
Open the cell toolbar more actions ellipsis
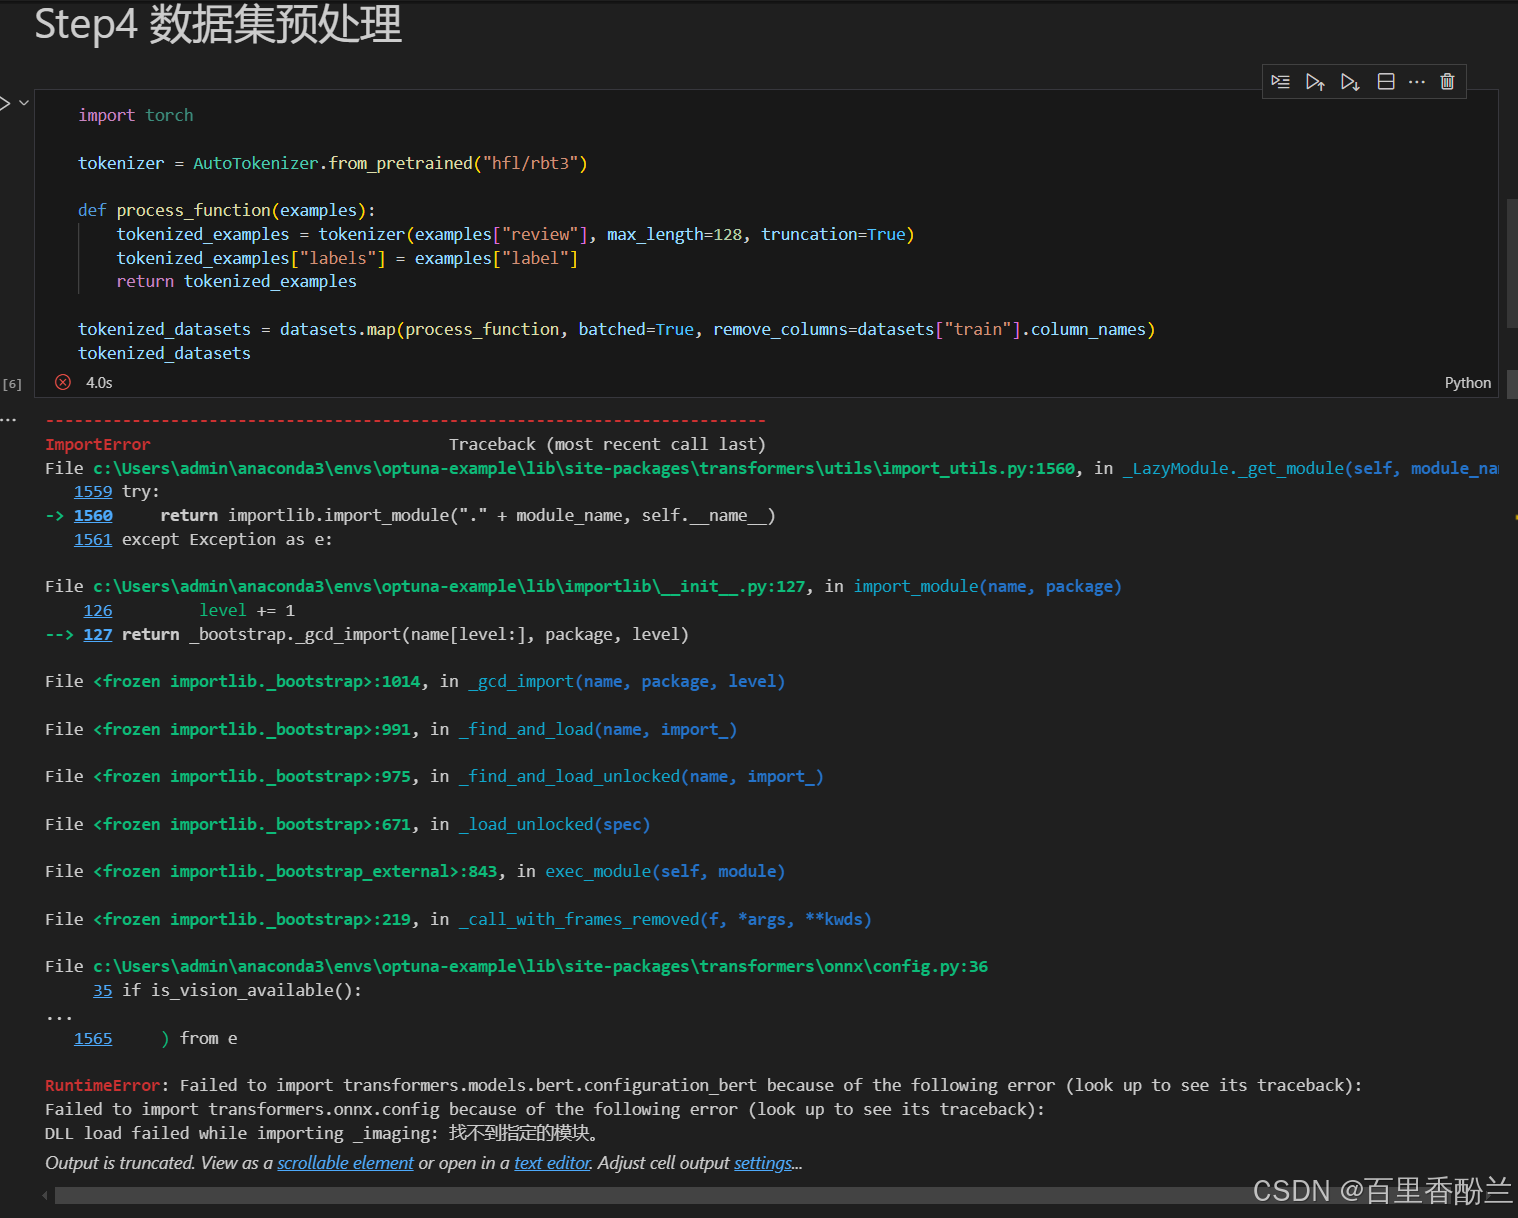(x=1417, y=82)
